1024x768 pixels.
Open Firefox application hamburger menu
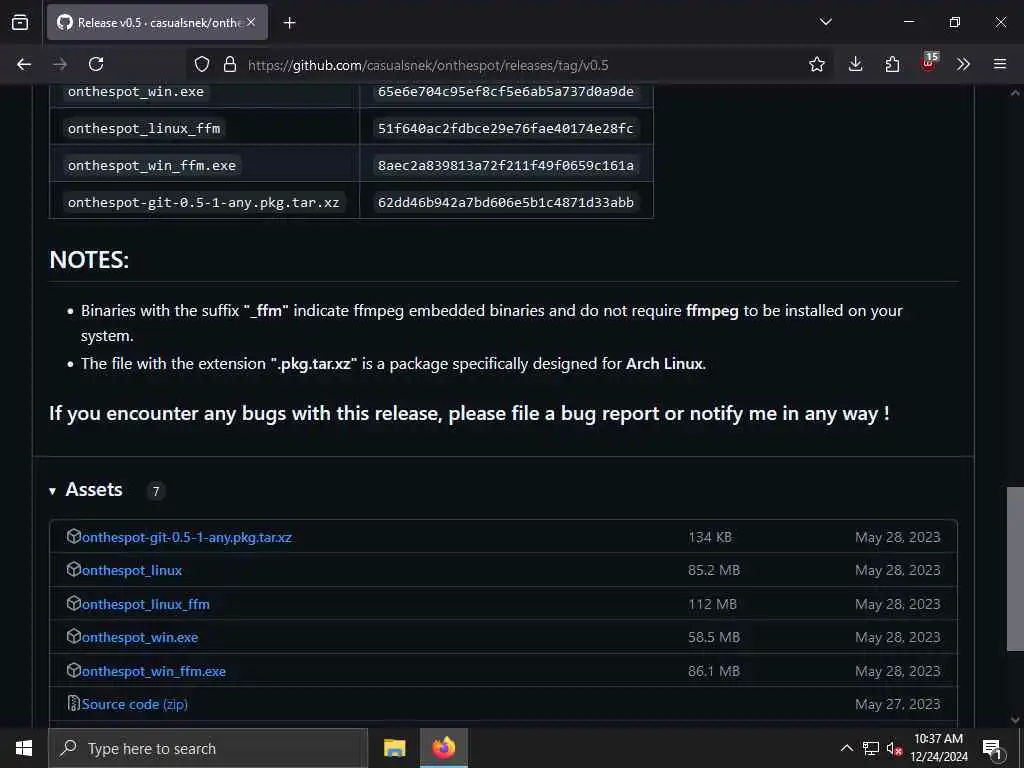click(1000, 64)
